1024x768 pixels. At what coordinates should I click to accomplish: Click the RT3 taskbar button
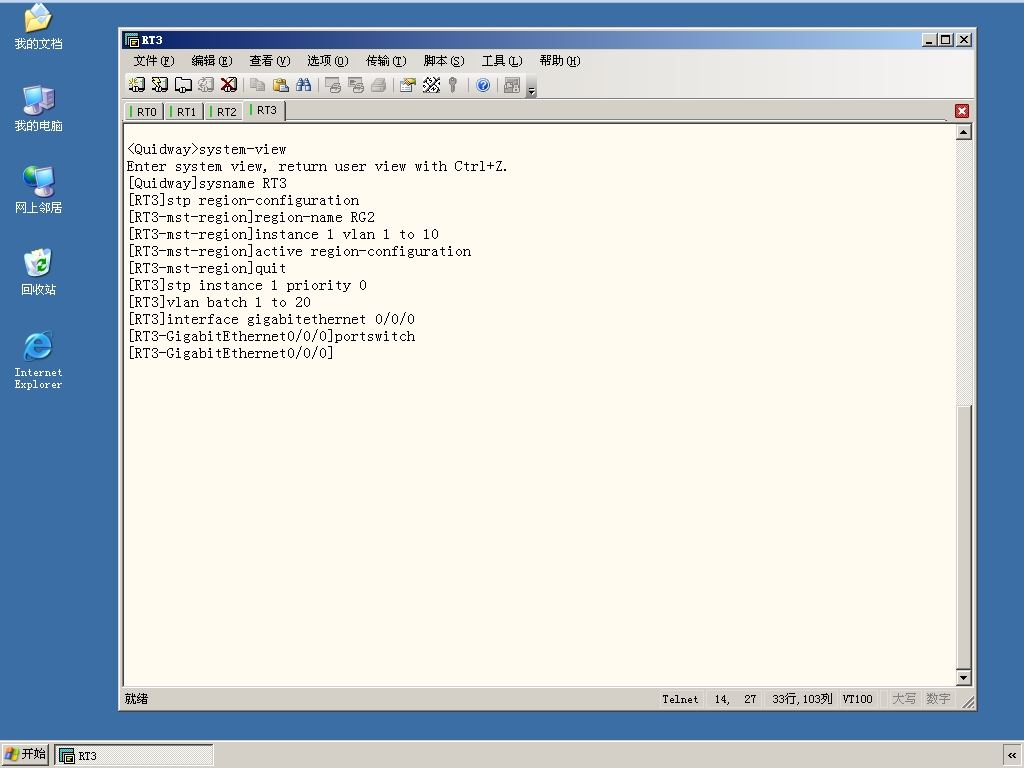134,756
